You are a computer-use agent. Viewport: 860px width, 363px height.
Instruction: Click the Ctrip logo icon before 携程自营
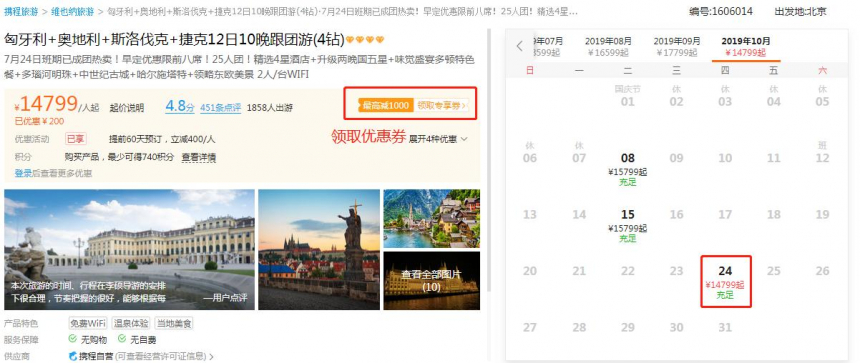tap(73, 356)
